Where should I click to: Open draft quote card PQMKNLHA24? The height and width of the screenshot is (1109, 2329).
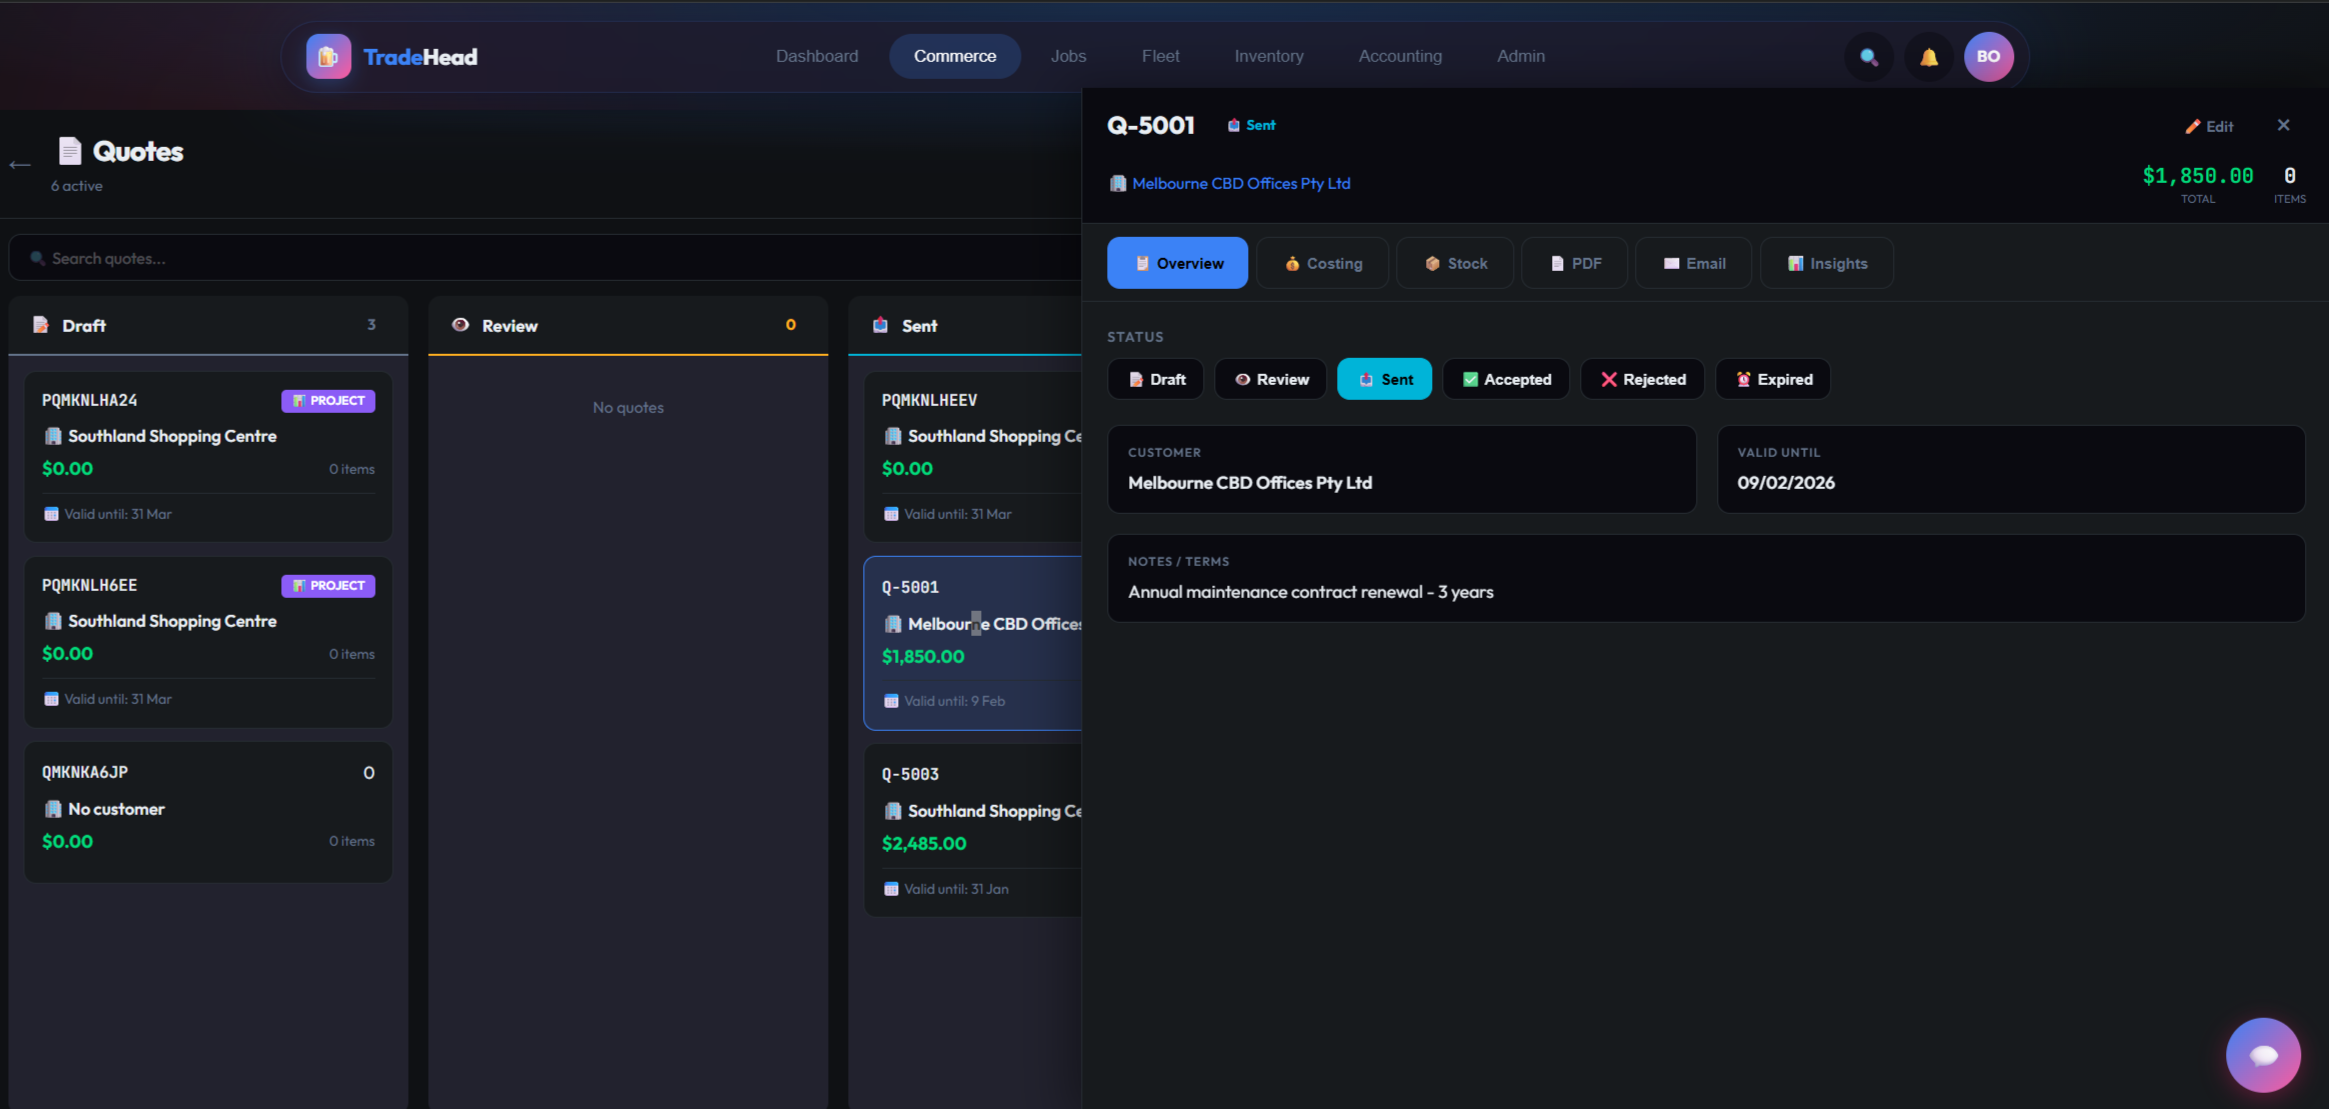[208, 455]
